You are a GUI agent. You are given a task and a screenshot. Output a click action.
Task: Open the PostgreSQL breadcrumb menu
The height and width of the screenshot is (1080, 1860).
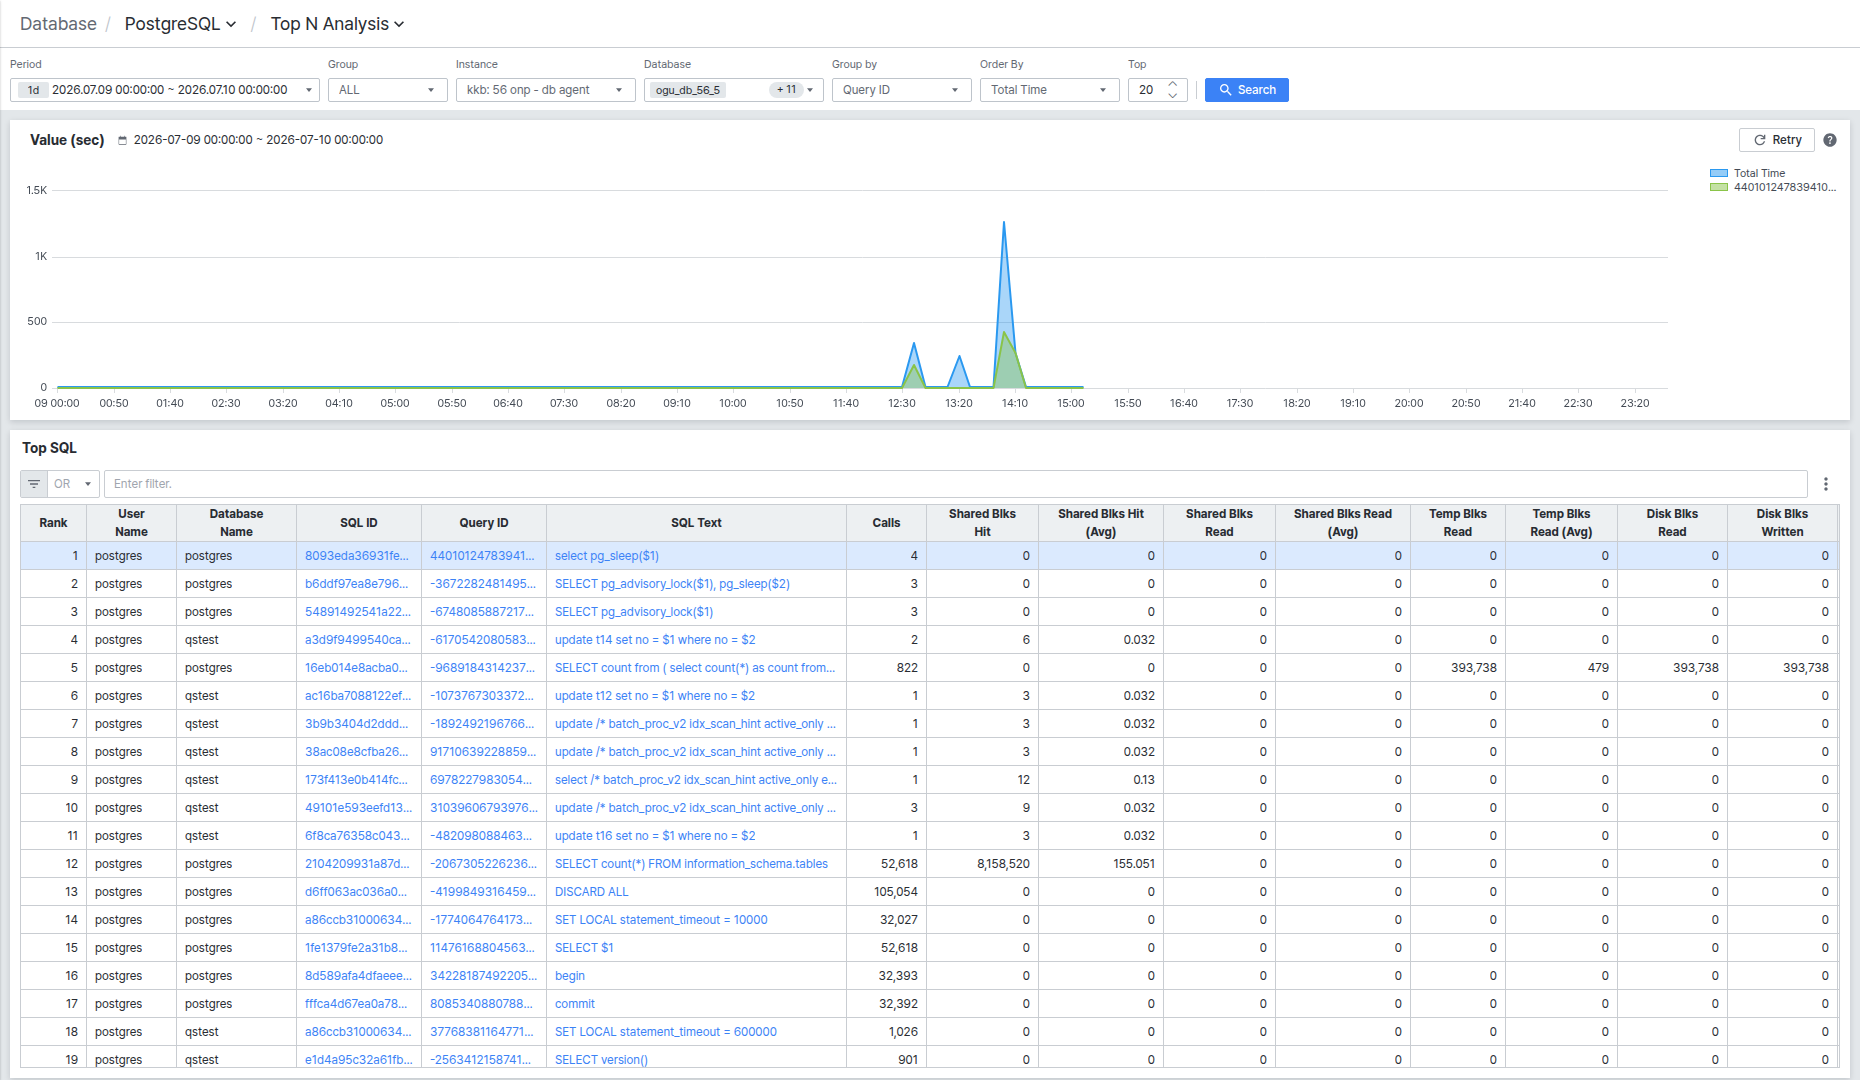click(181, 24)
